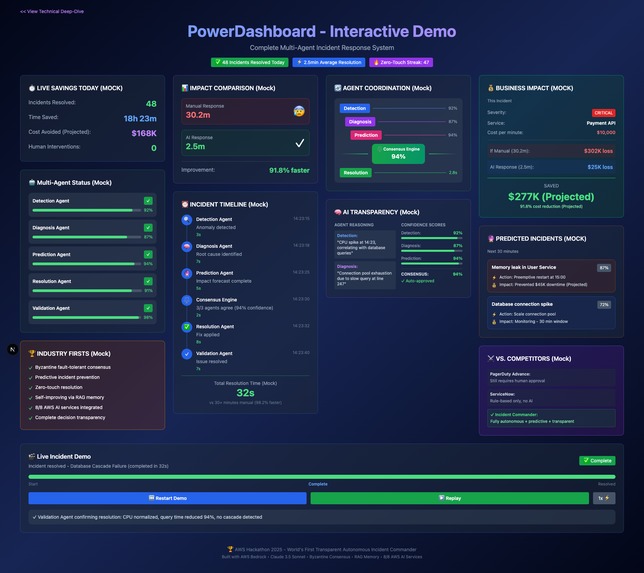Click the Memory leak in User Service card title
Image resolution: width=644 pixels, height=573 pixels.
524,267
